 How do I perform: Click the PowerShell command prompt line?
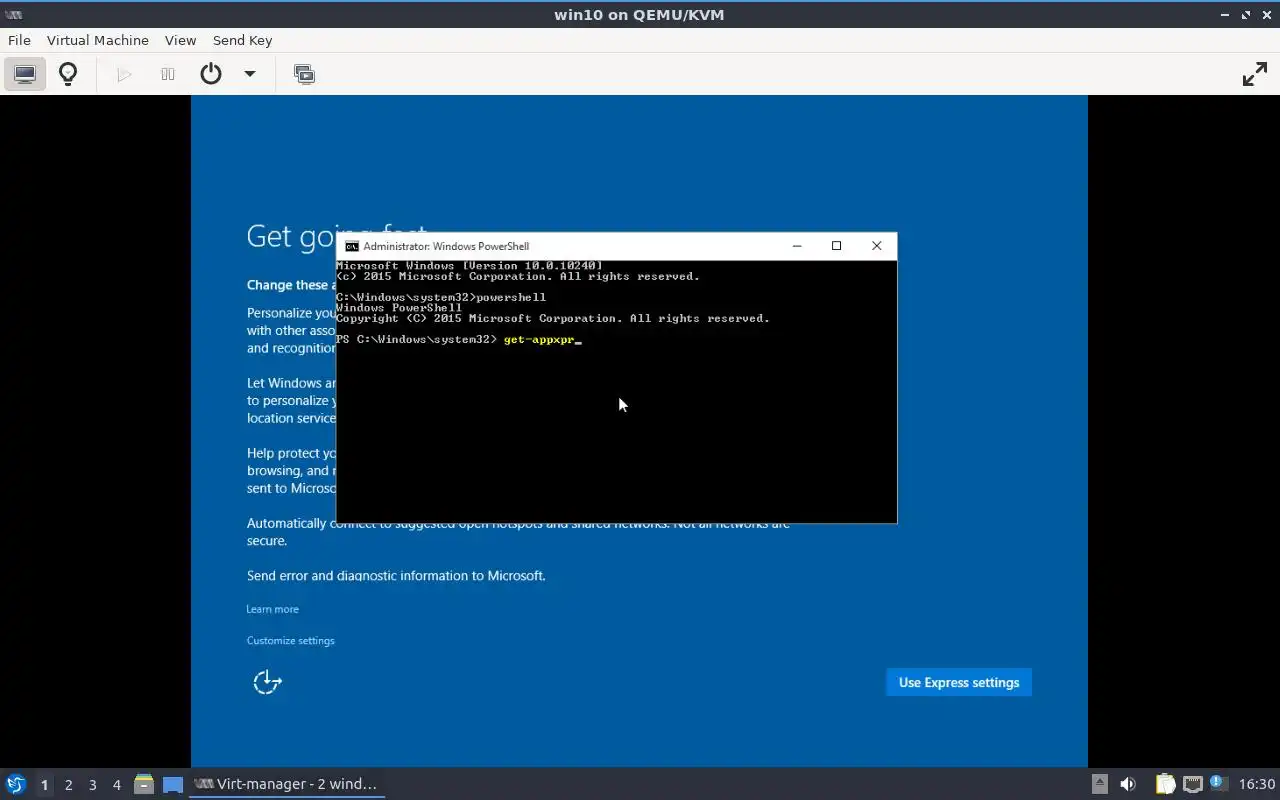click(x=459, y=340)
